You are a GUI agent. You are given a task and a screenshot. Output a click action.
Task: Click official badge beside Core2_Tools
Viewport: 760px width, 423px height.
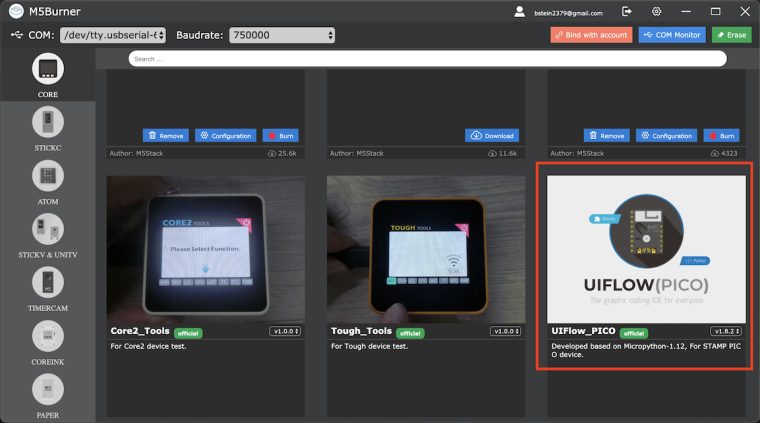click(x=188, y=333)
